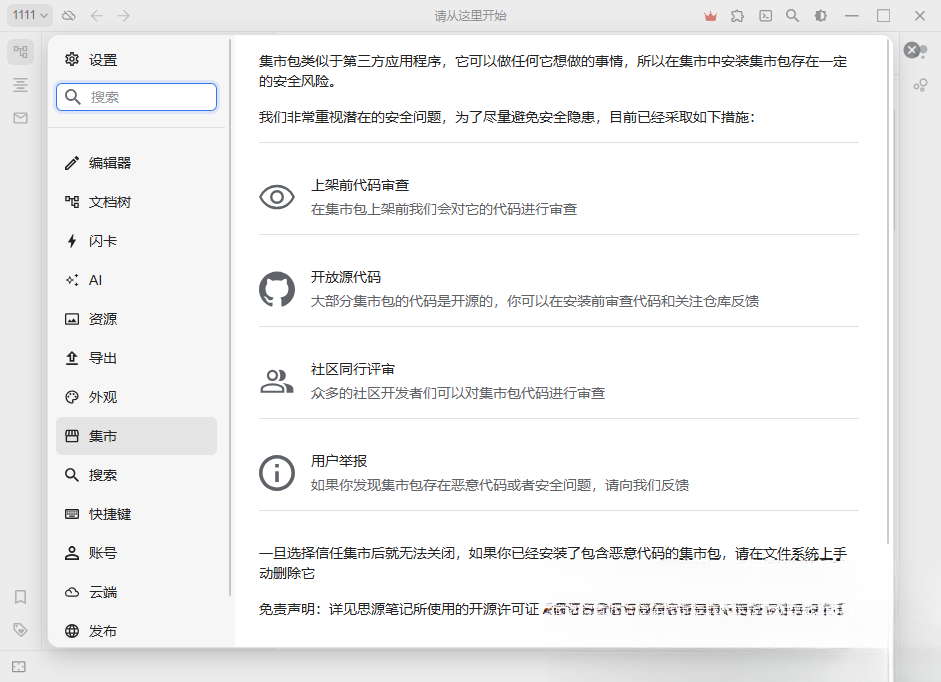Click the 免责声明 disclaimer text line

(552, 609)
